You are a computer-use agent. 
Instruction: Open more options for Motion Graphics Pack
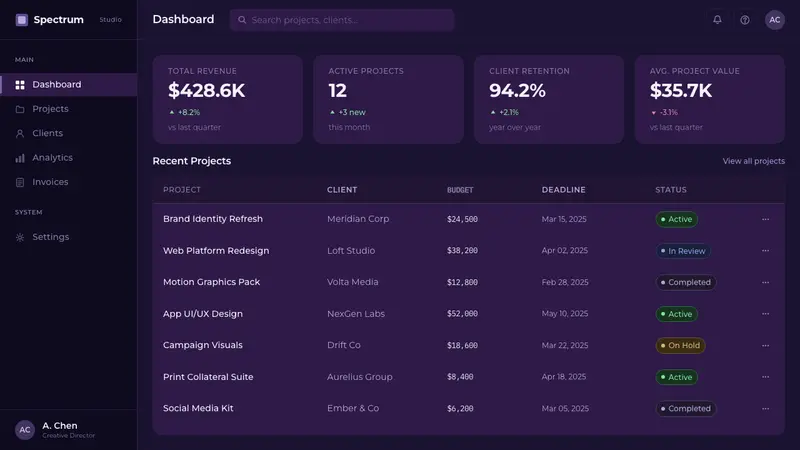(765, 283)
